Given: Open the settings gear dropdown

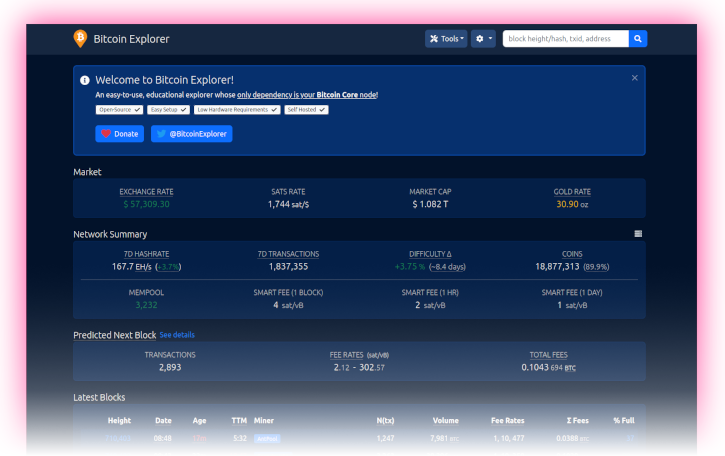Looking at the screenshot, I should click(484, 39).
